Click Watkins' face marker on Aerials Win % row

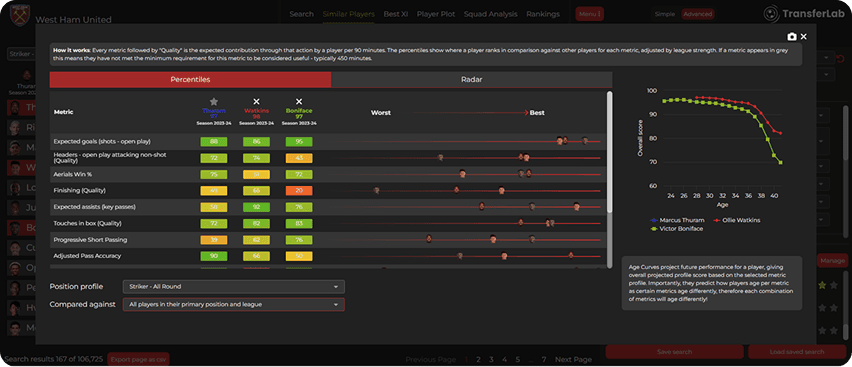click(462, 174)
